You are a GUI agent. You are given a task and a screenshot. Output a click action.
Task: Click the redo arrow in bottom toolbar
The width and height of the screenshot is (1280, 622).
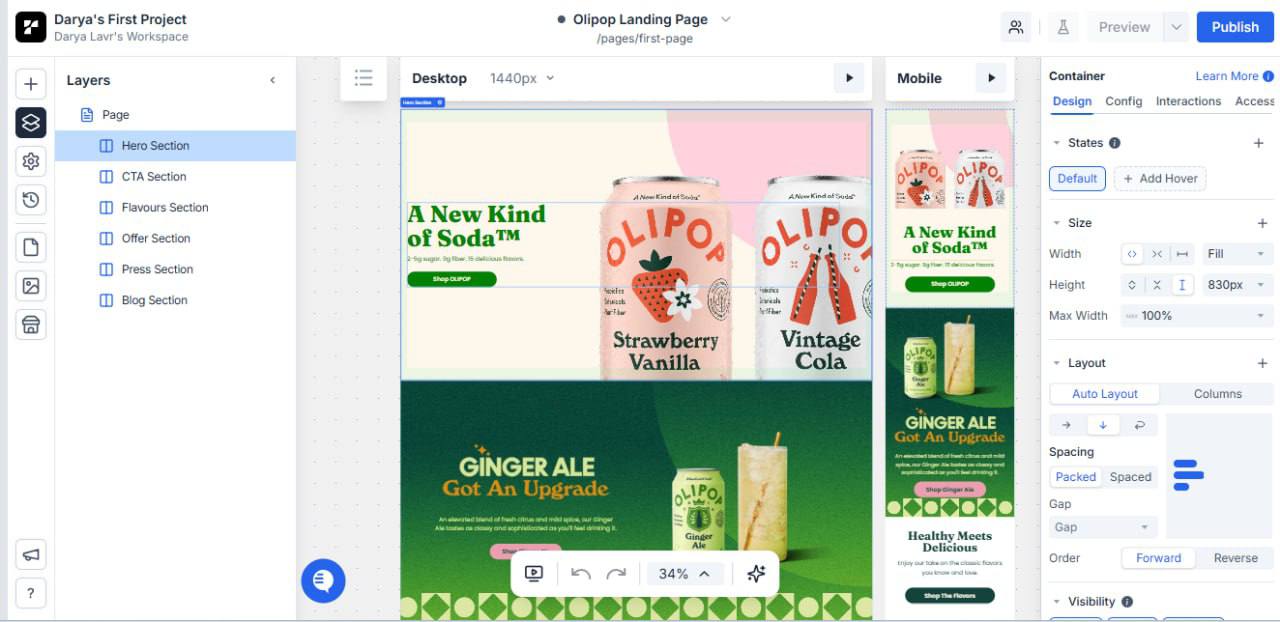(616, 573)
